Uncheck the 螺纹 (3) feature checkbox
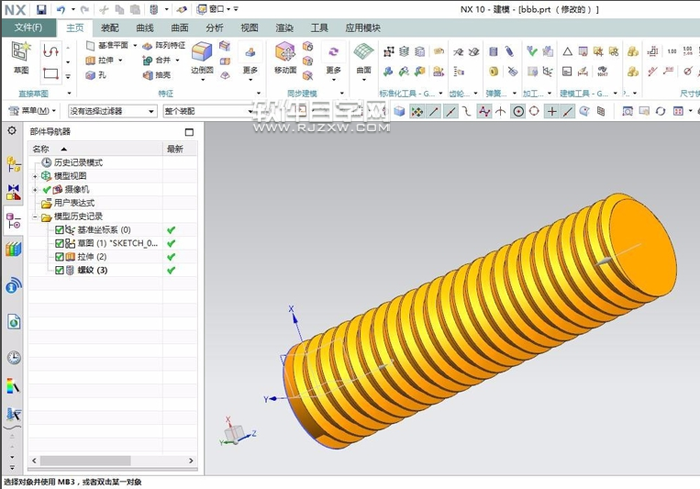Image resolution: width=700 pixels, height=489 pixels. pyautogui.click(x=60, y=269)
